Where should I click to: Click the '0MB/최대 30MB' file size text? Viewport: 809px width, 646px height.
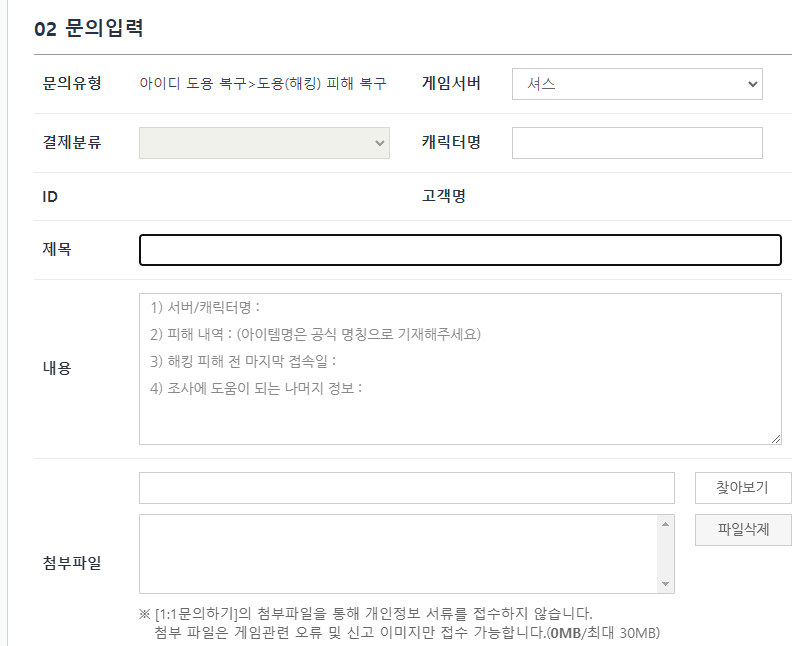click(605, 633)
